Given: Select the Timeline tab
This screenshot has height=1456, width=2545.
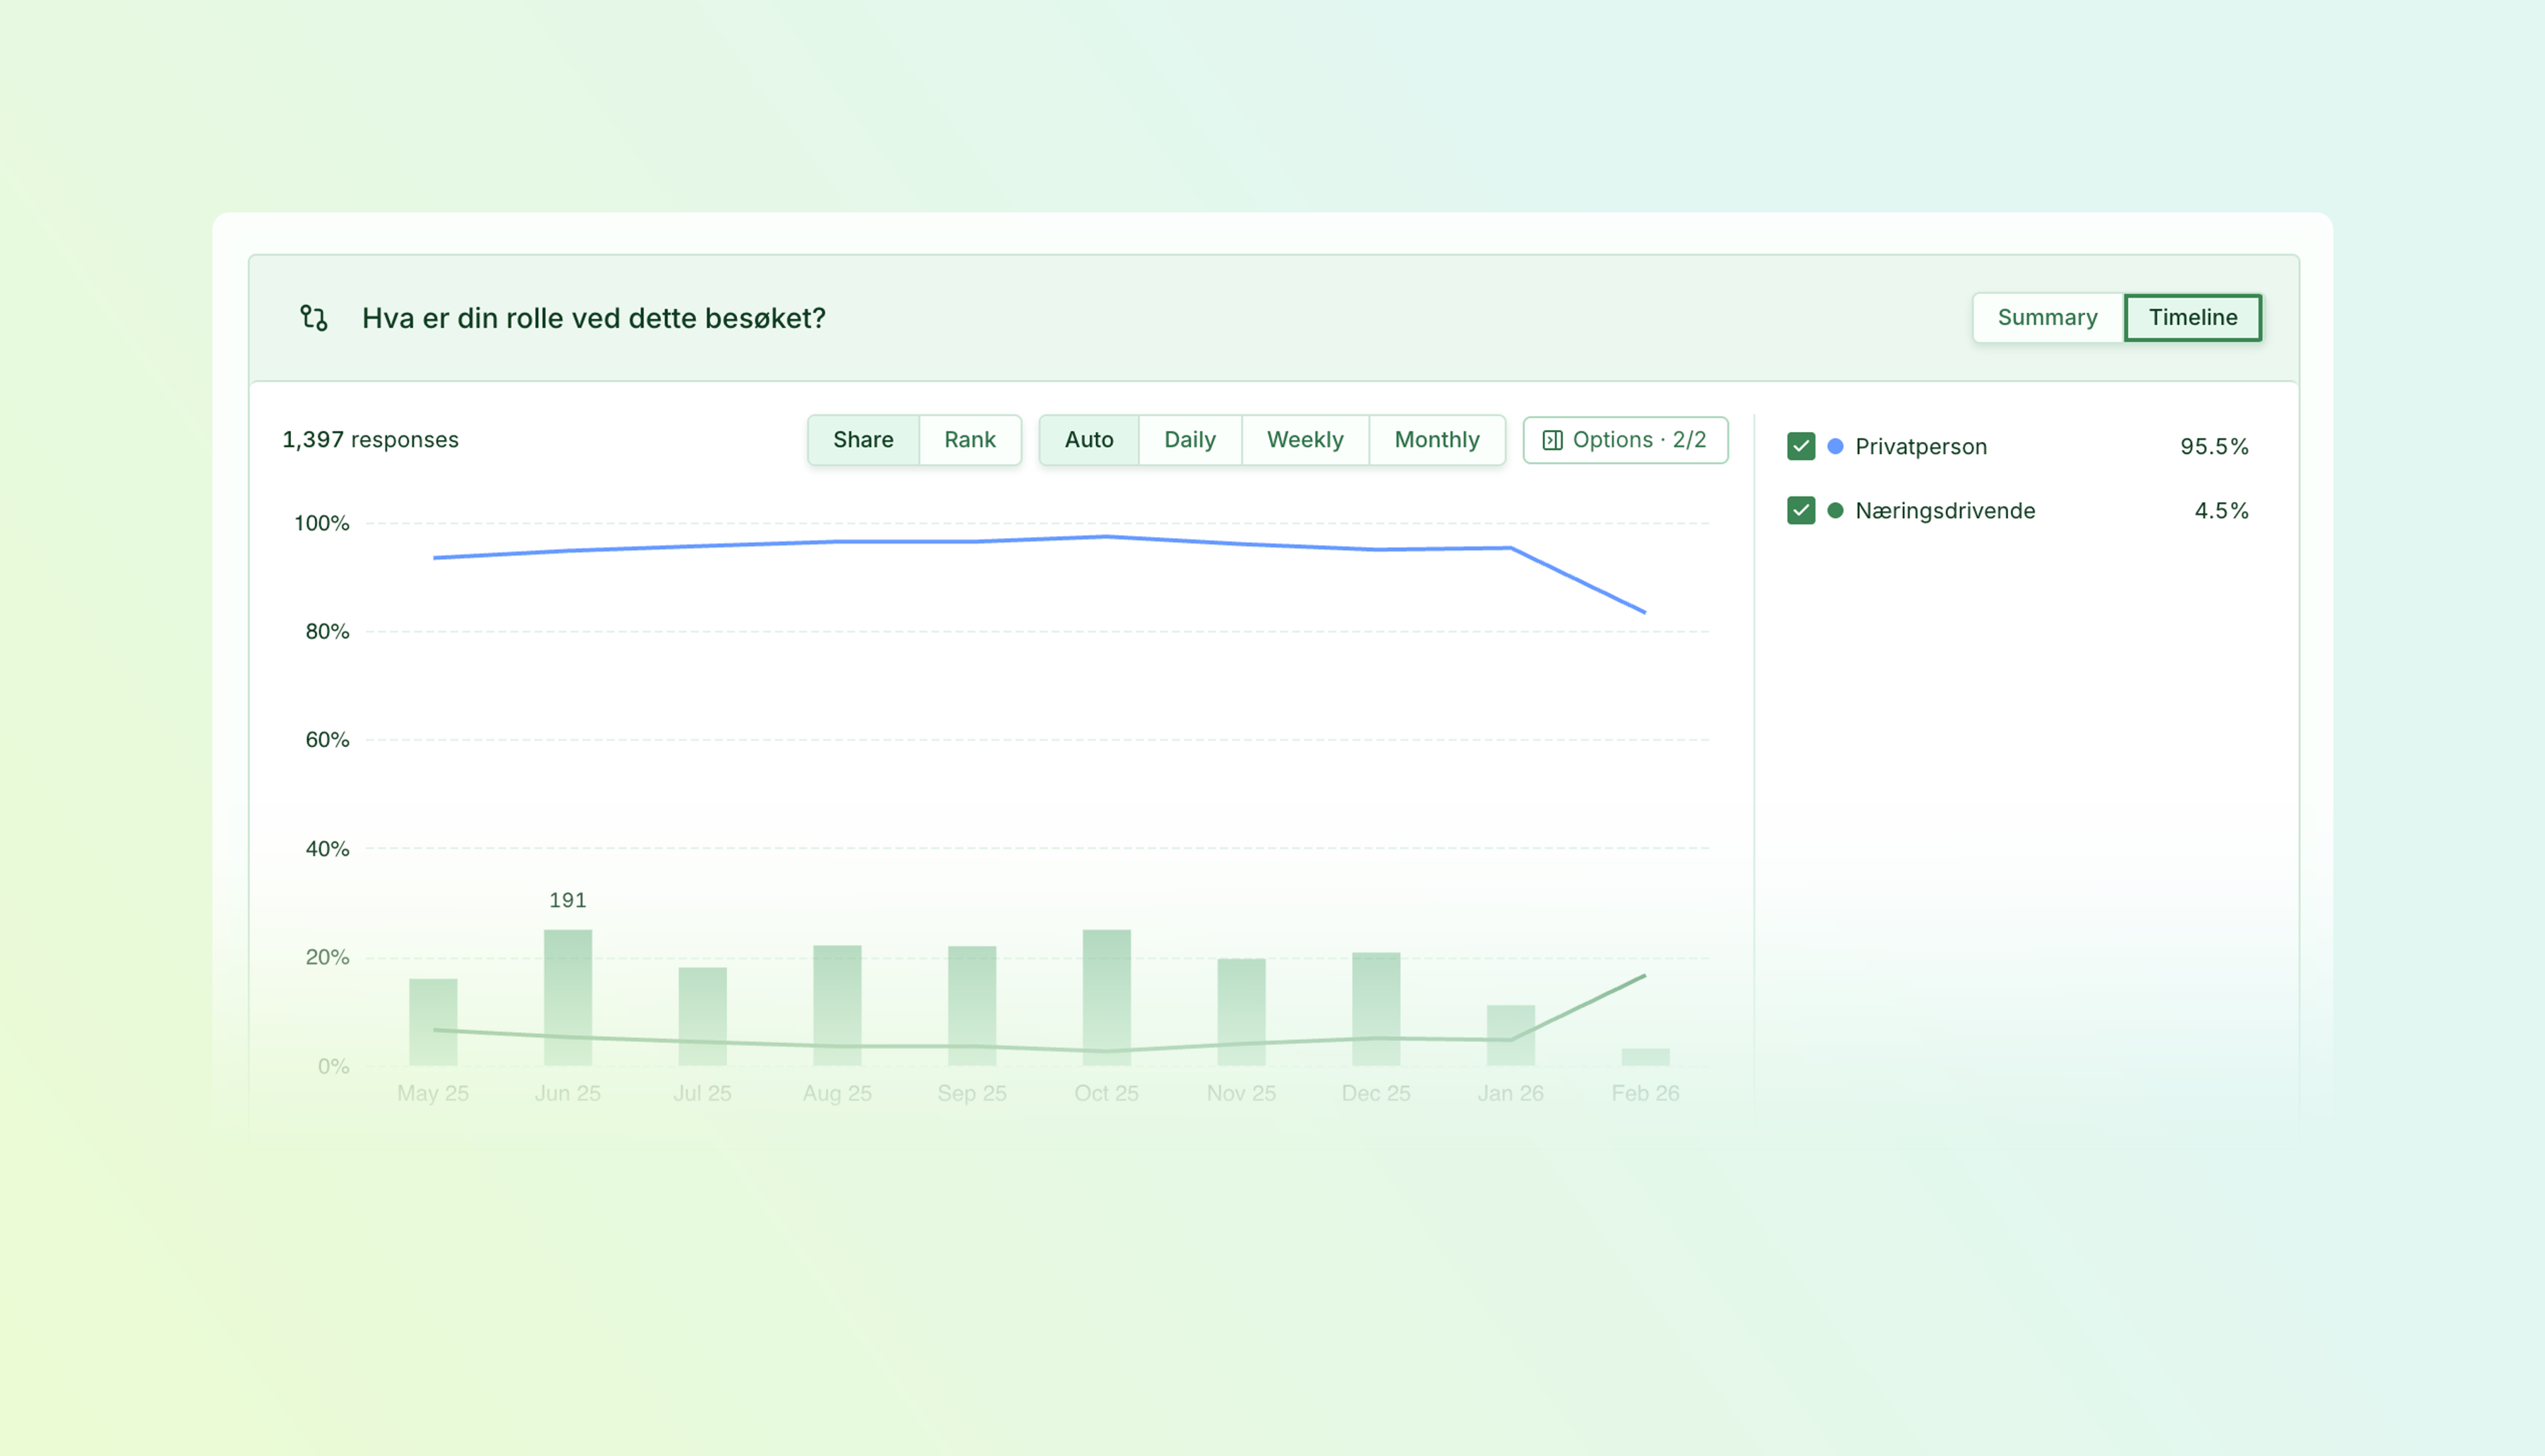Looking at the screenshot, I should tap(2193, 318).
